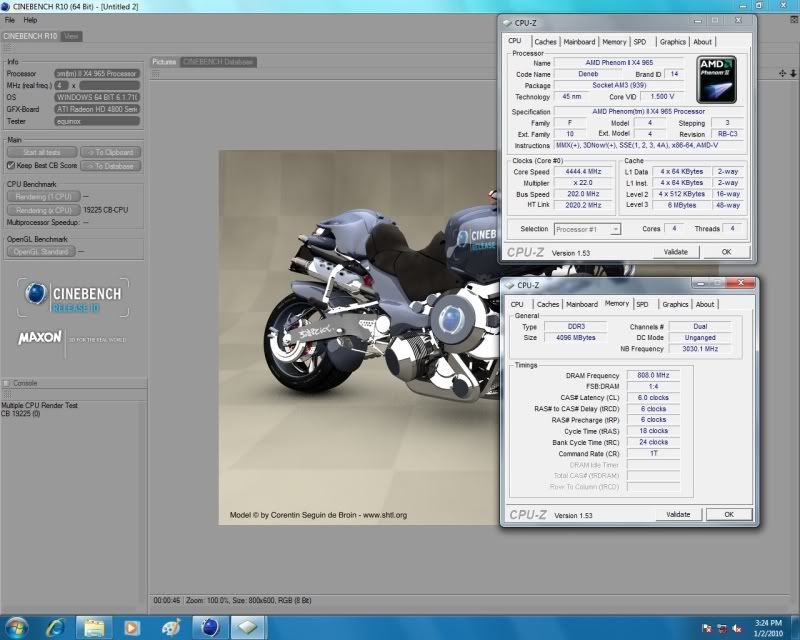800x640 pixels.
Task: Click the NB Frequency 3030.1 MHz value
Action: (x=700, y=349)
